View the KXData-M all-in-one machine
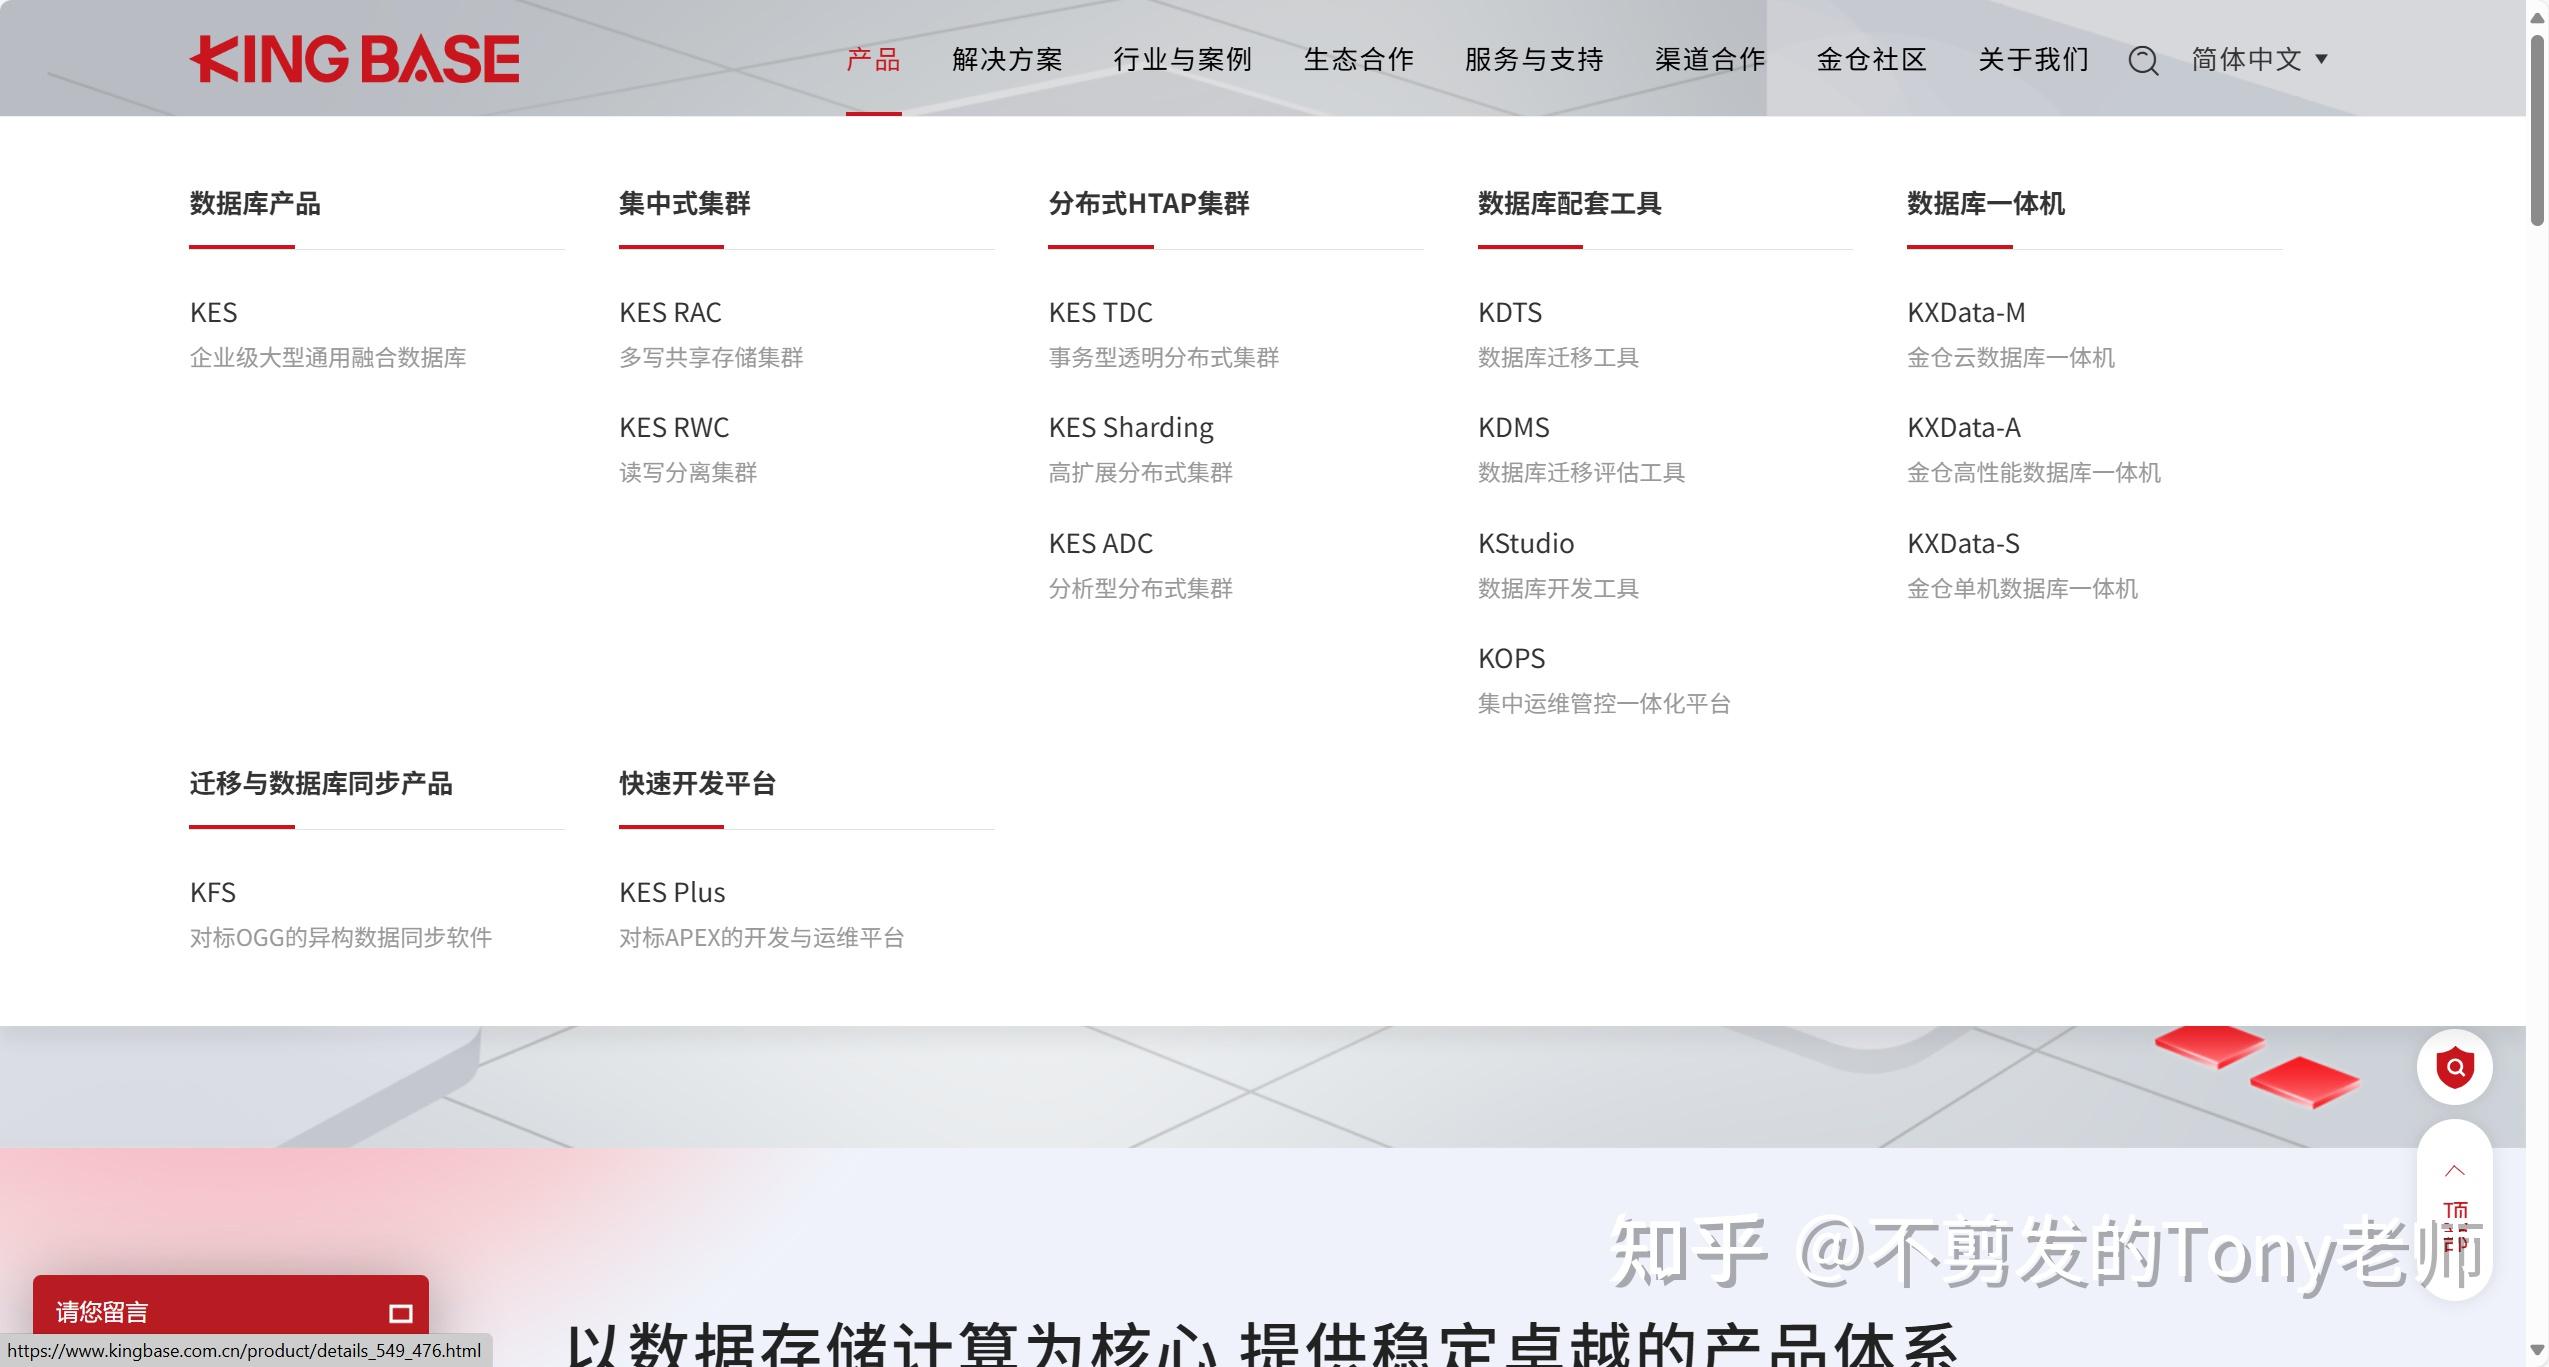 tap(1964, 312)
